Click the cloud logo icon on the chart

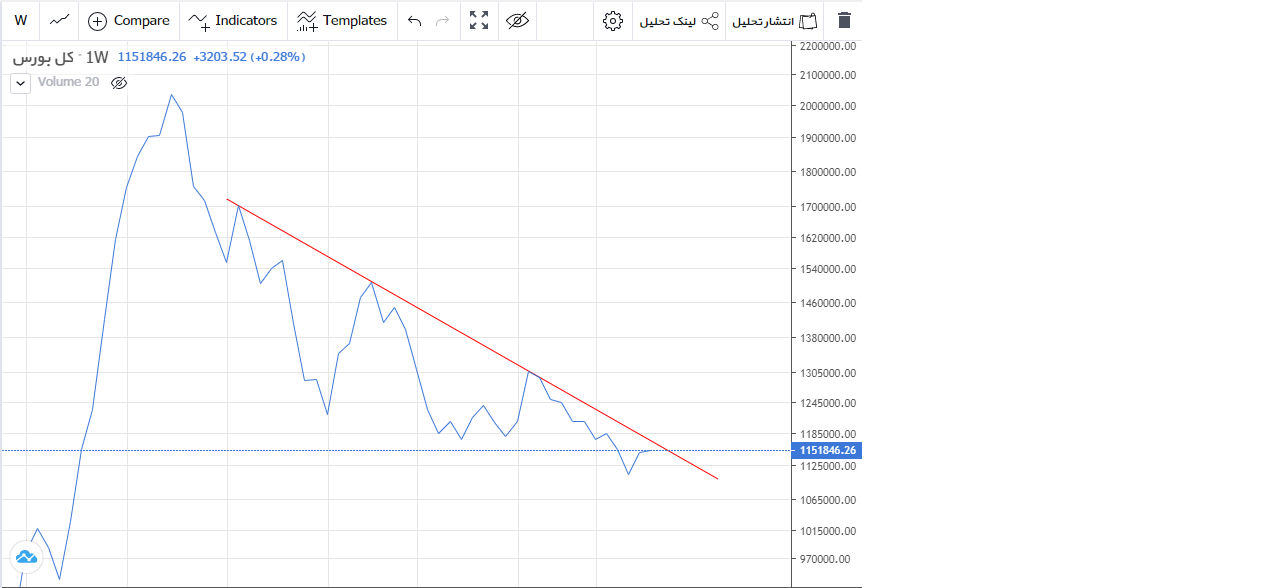(x=25, y=557)
